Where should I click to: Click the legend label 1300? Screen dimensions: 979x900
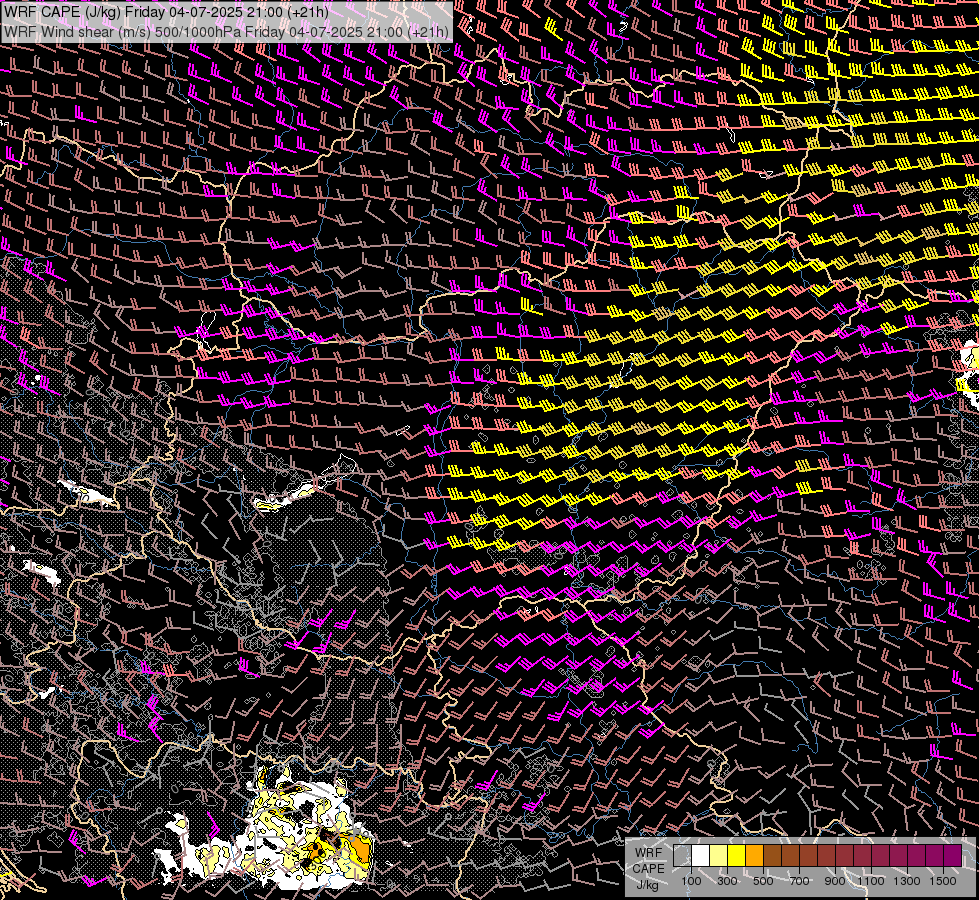(907, 881)
